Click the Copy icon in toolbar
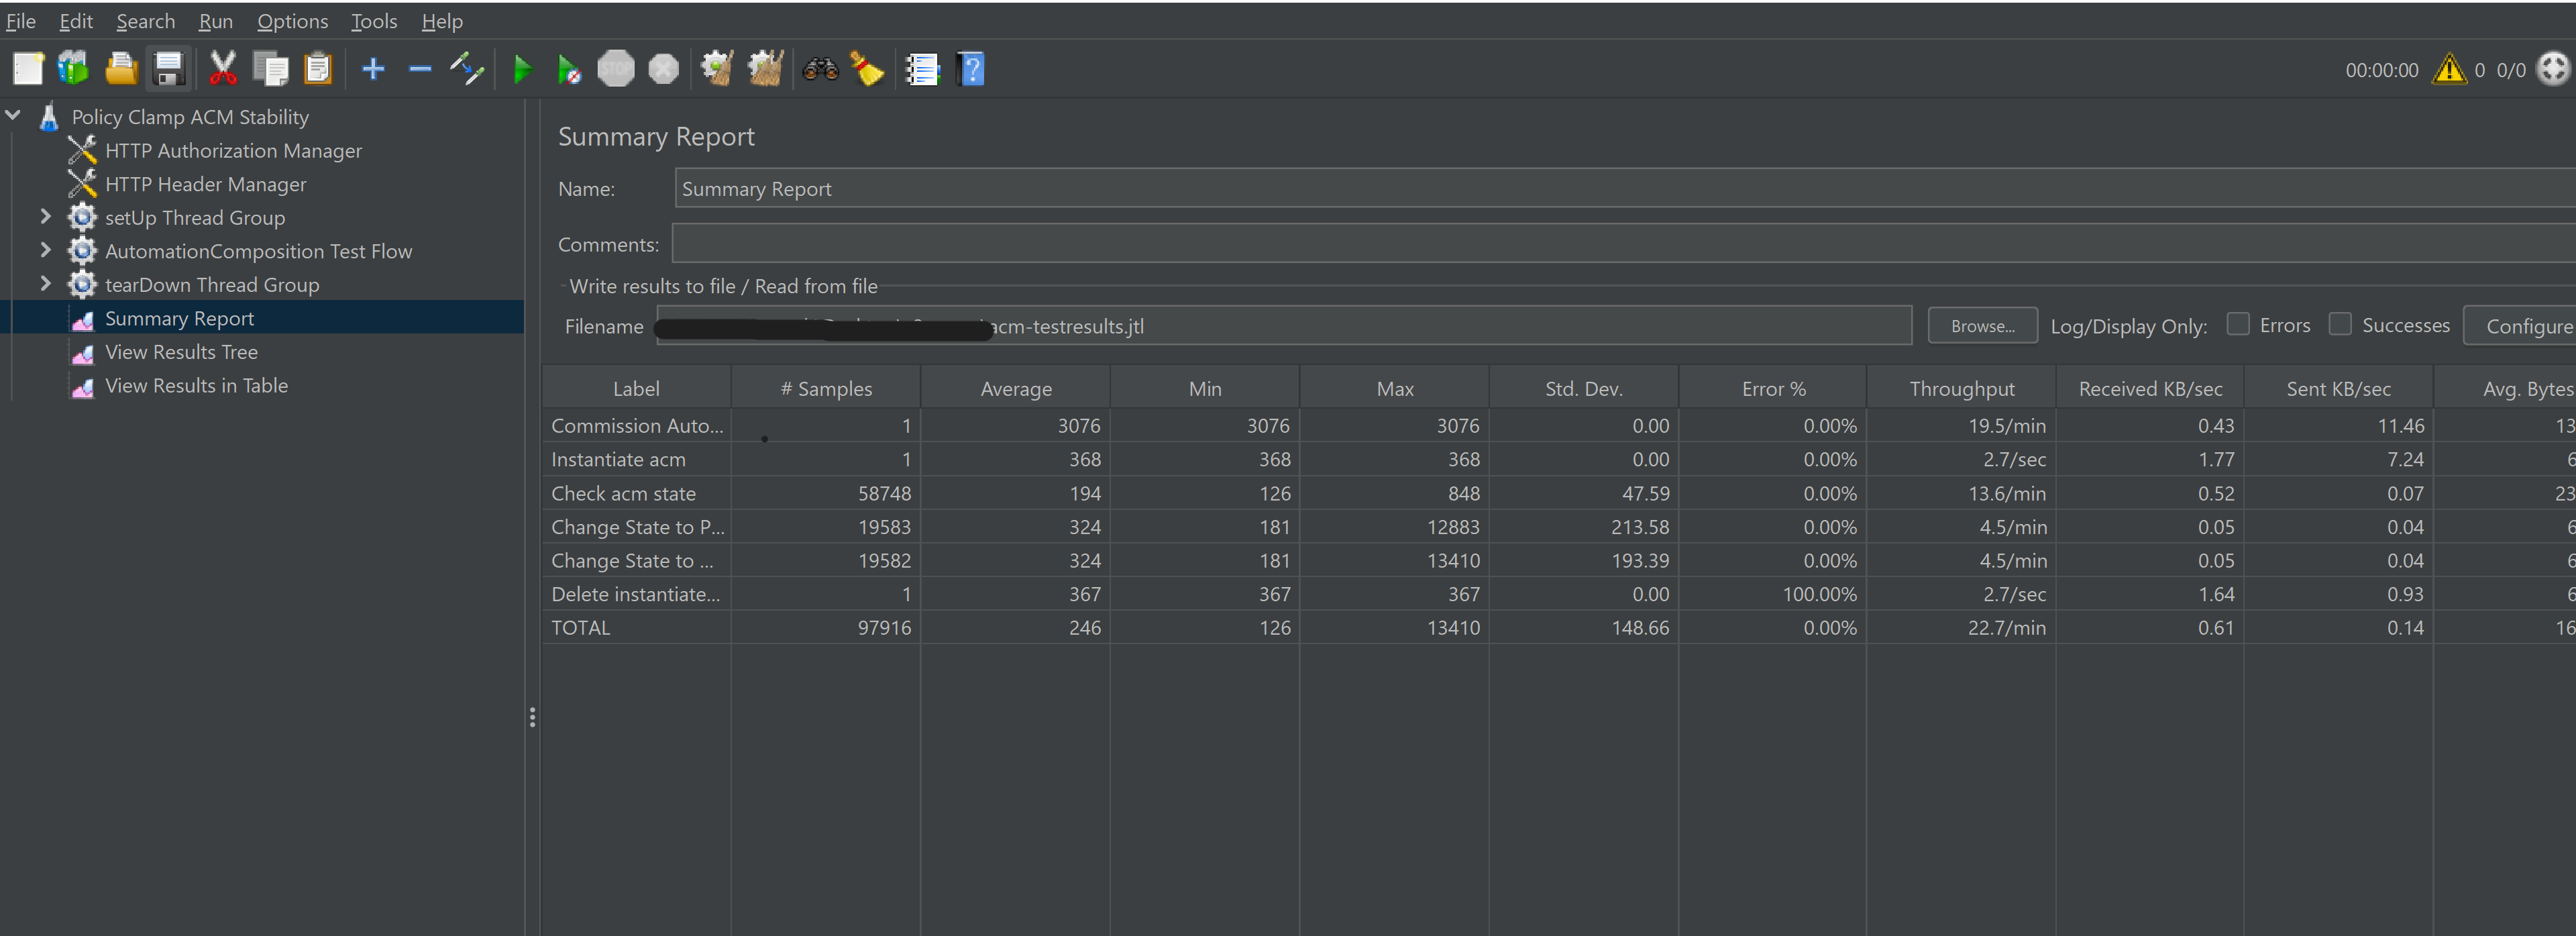2576x936 pixels. (x=270, y=69)
